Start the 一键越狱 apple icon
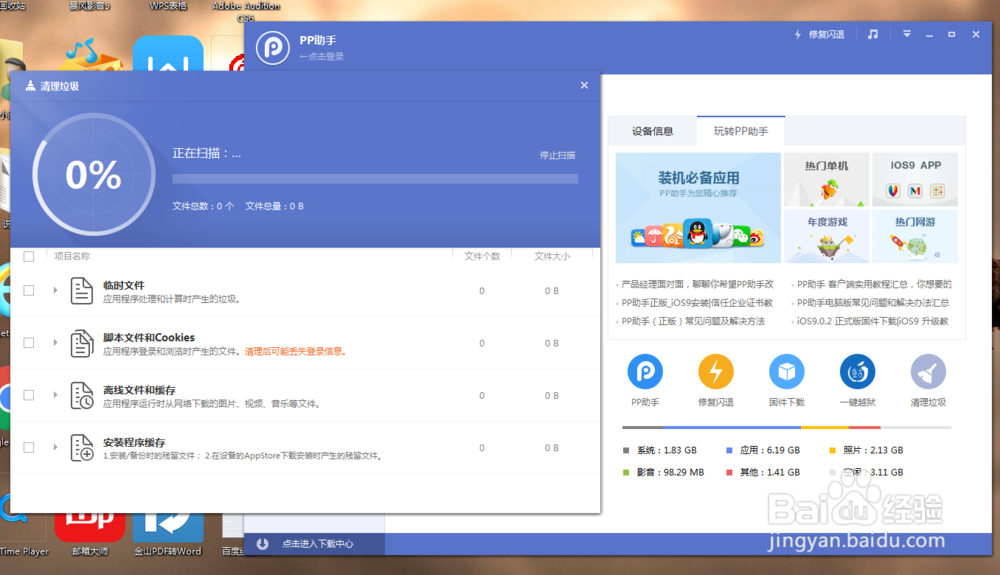1000x575 pixels. [857, 372]
